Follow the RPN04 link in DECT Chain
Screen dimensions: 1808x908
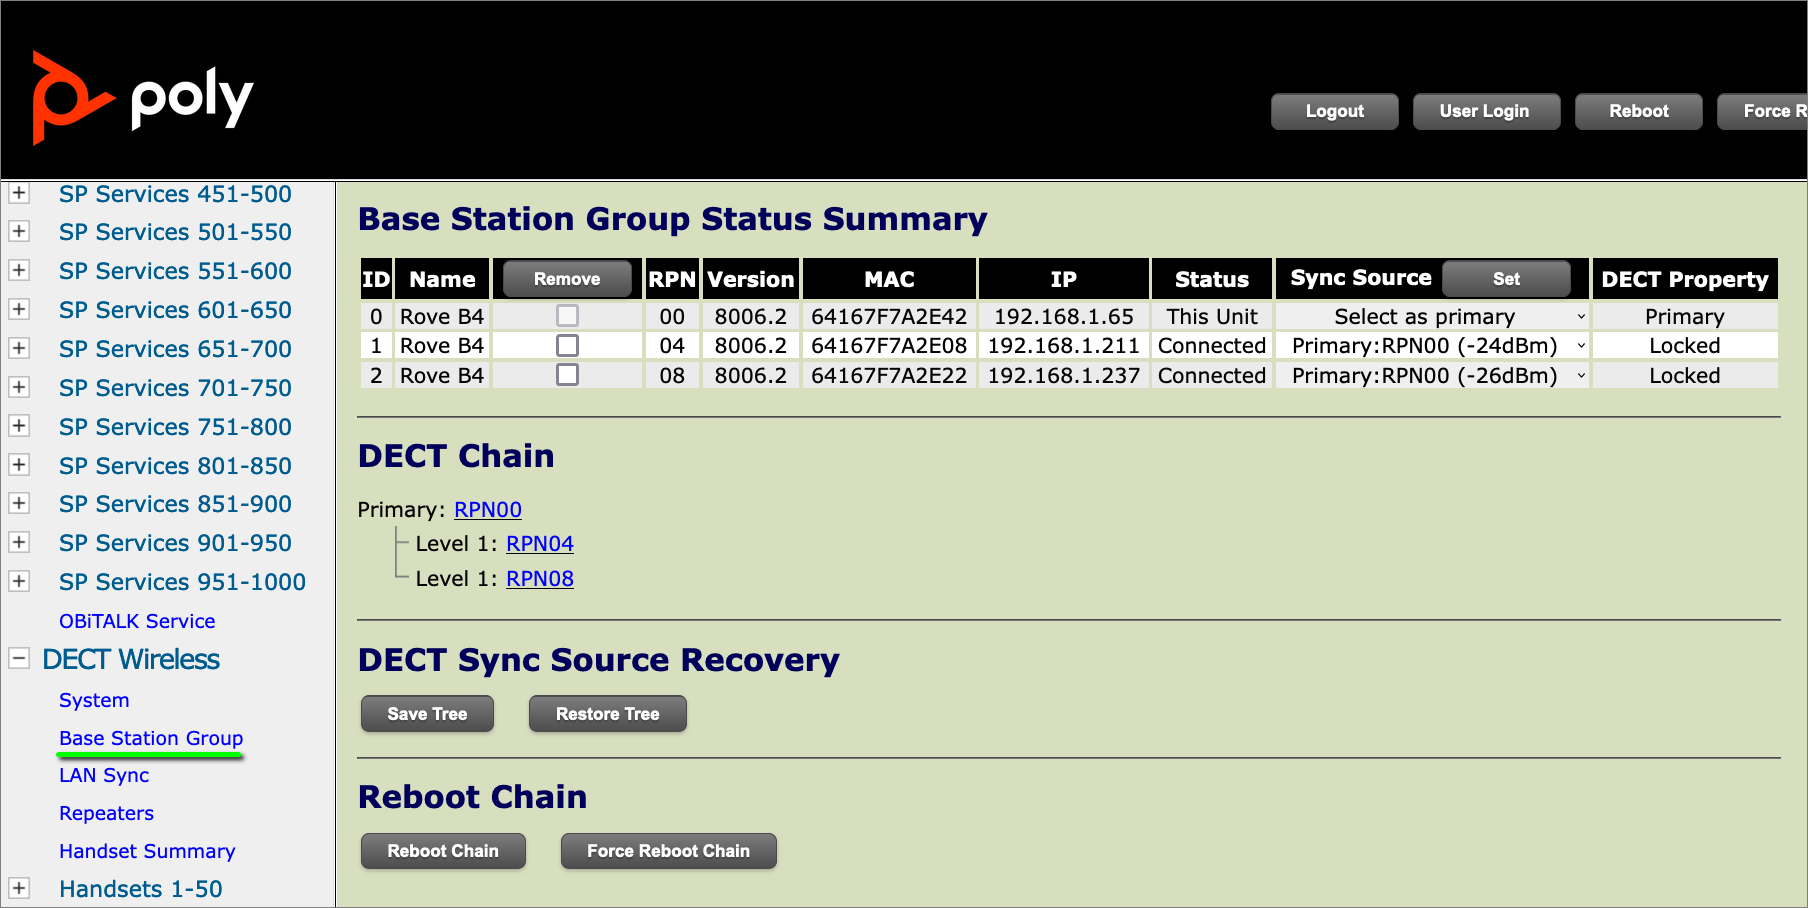click(539, 544)
